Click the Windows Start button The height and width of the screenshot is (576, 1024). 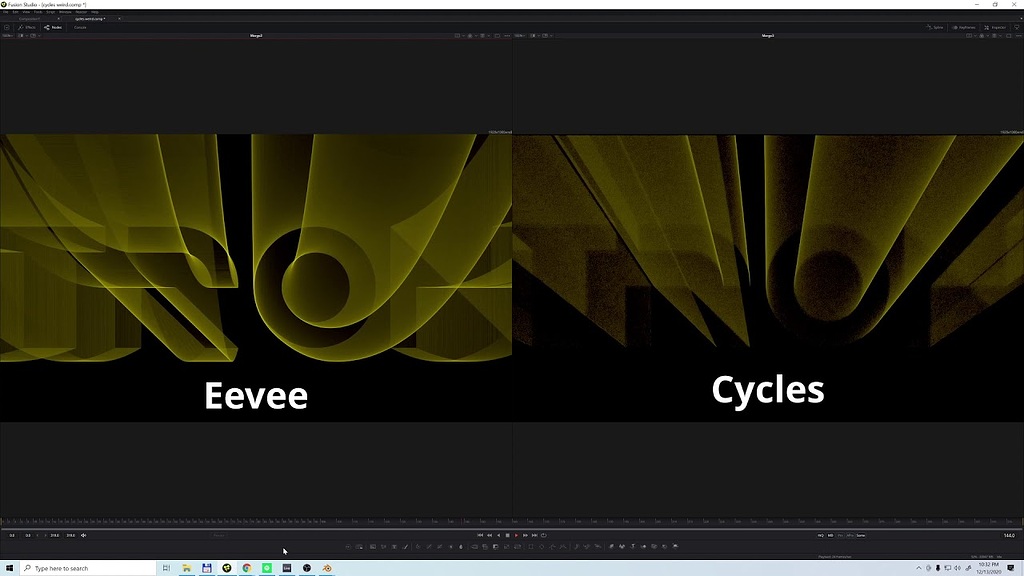point(9,568)
